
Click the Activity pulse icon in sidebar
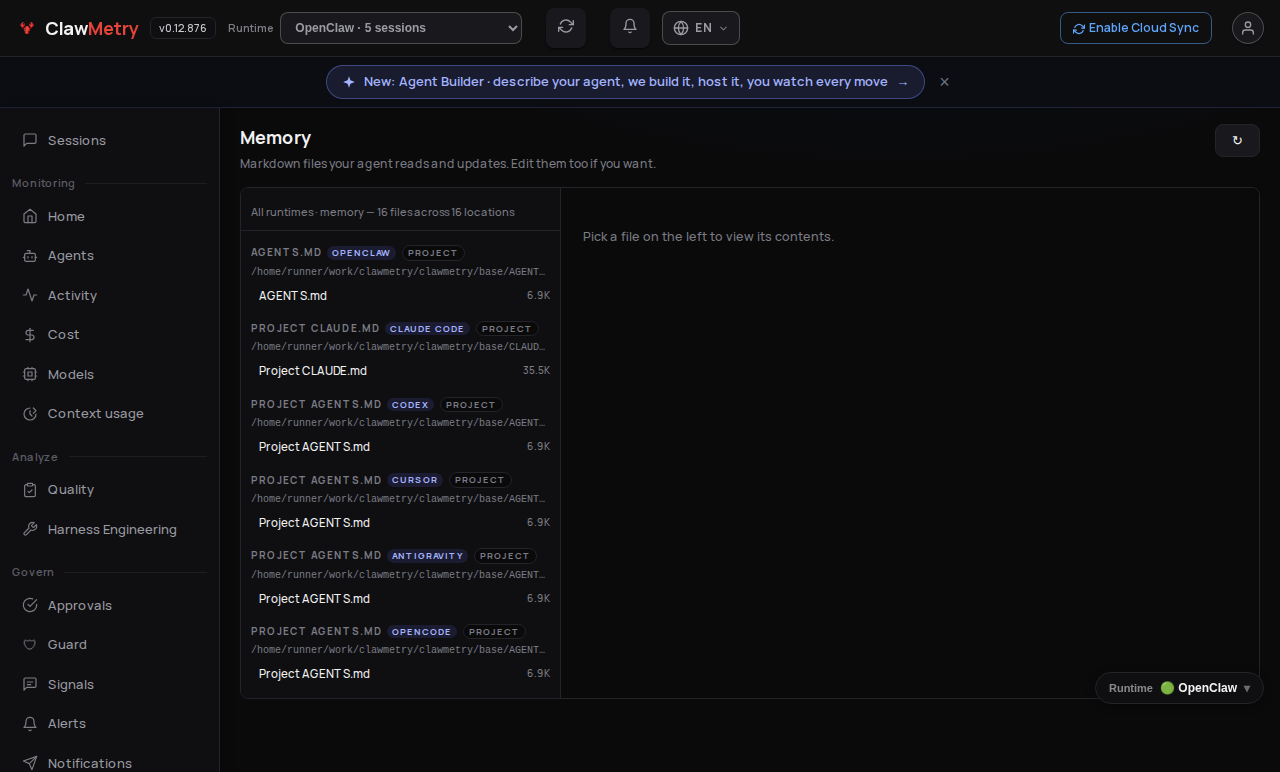pos(30,296)
